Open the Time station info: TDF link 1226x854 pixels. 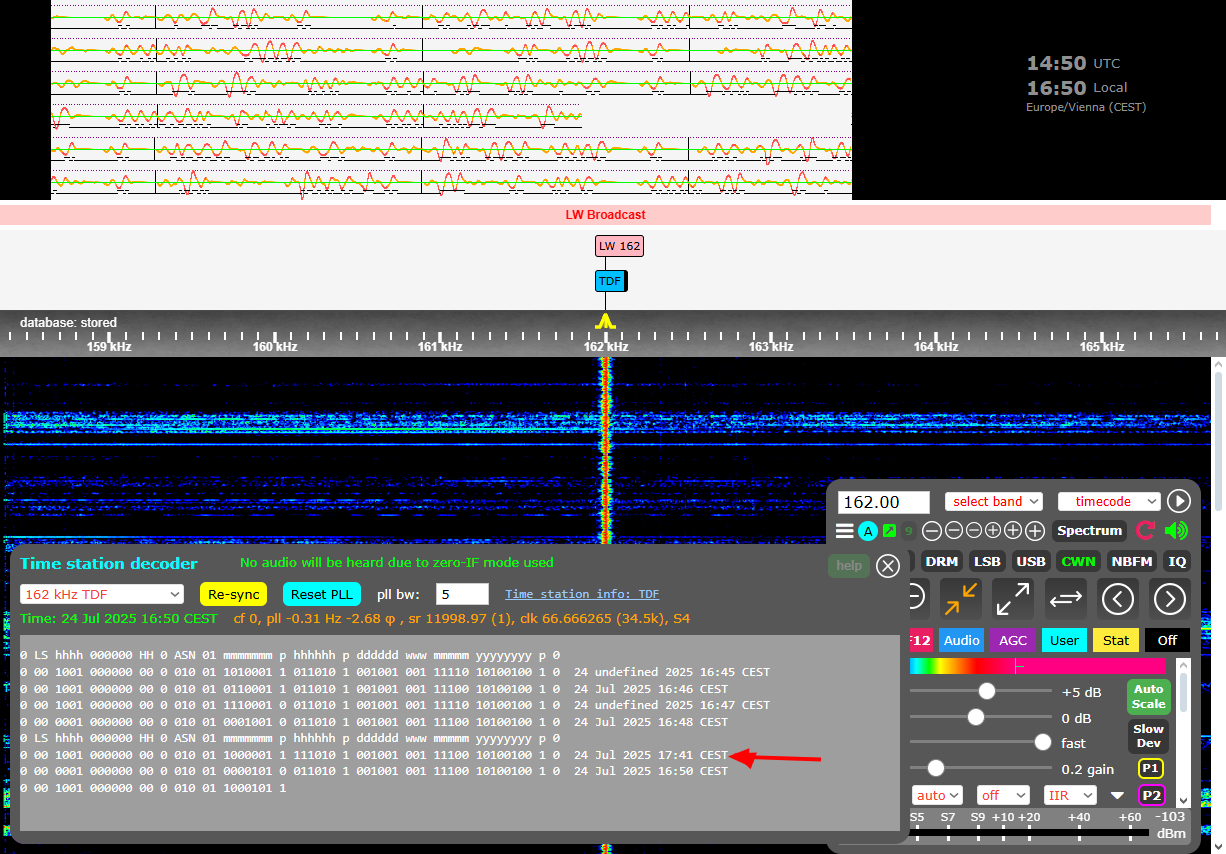click(x=582, y=594)
